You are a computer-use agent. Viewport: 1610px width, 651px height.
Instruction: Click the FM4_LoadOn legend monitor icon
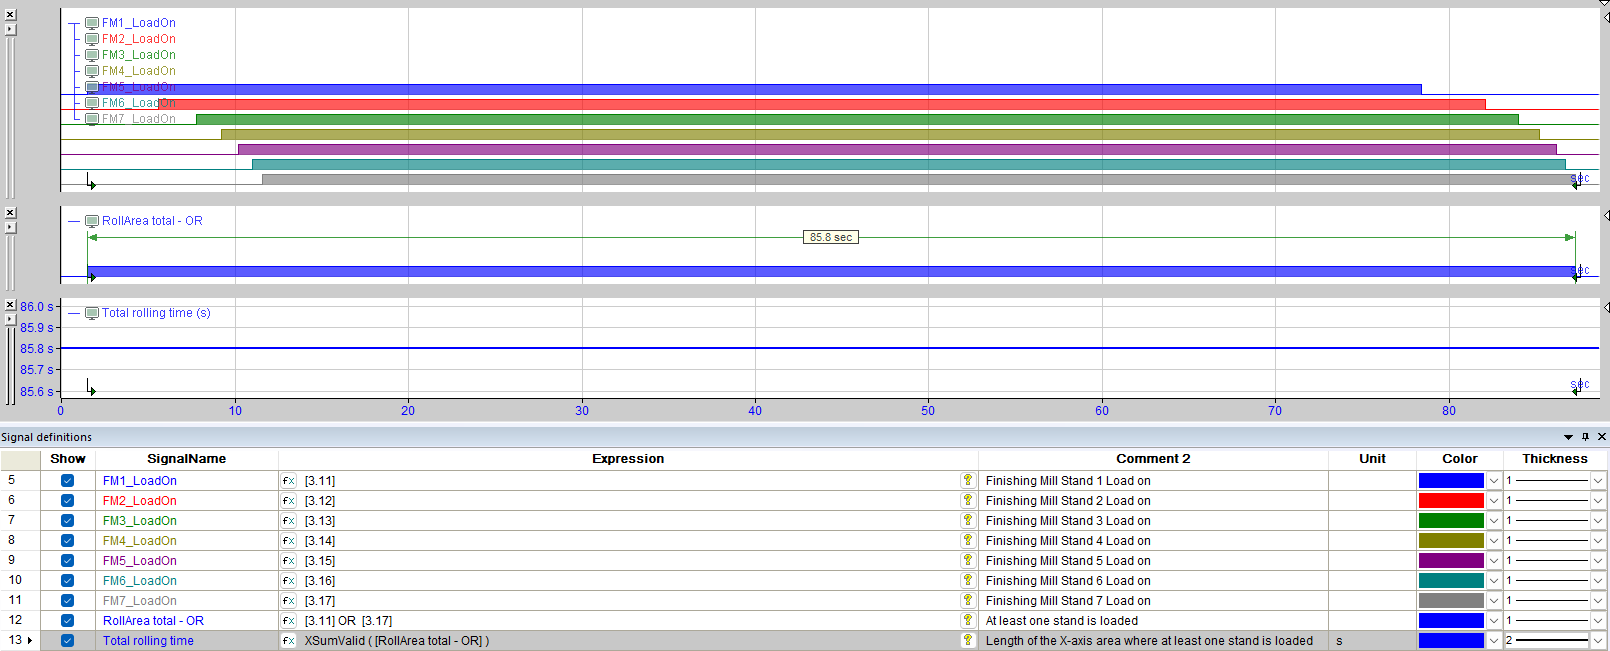[x=92, y=71]
